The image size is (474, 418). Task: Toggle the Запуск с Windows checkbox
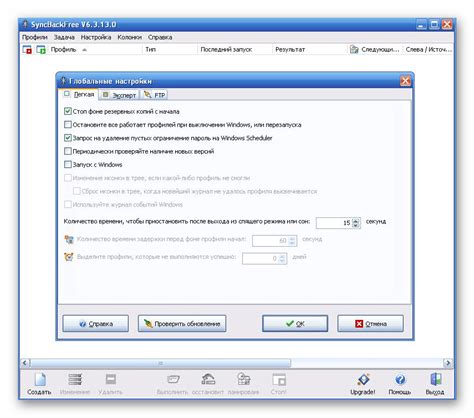pos(68,164)
